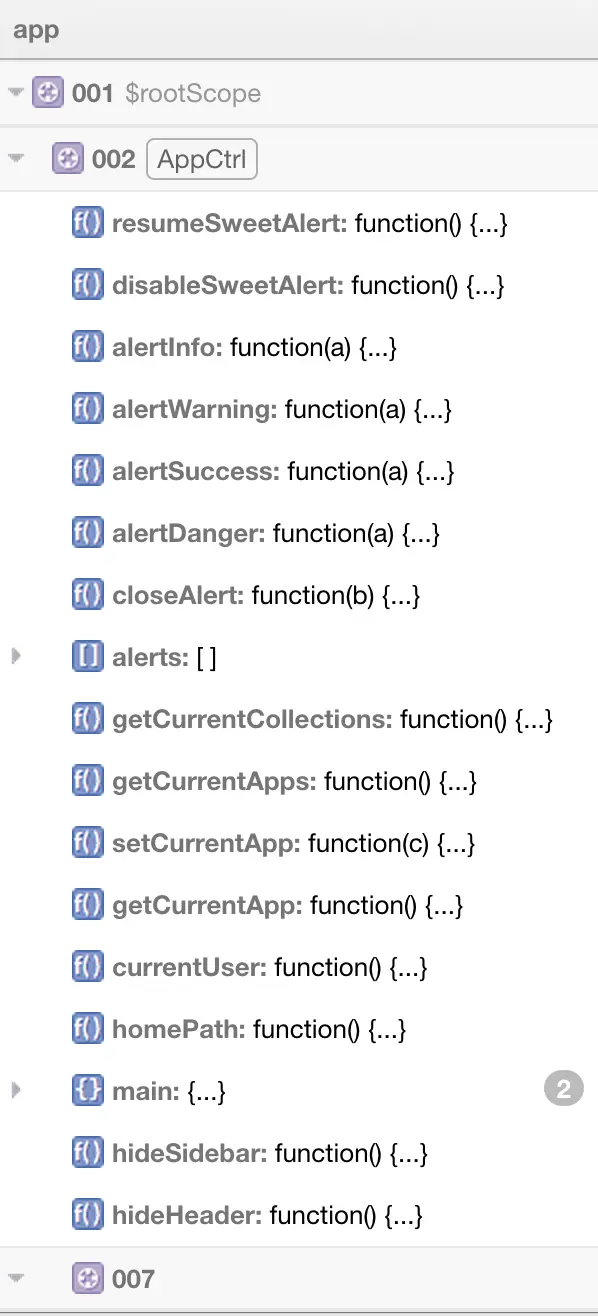Viewport: 598px width, 1316px height.
Task: Select the array icon next to alerts
Action: pos(88,657)
